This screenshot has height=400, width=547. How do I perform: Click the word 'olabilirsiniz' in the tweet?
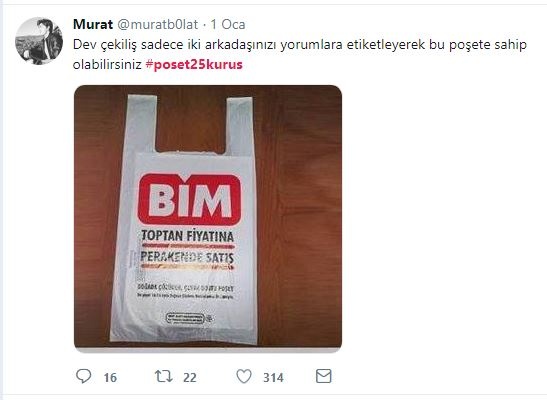coord(107,65)
